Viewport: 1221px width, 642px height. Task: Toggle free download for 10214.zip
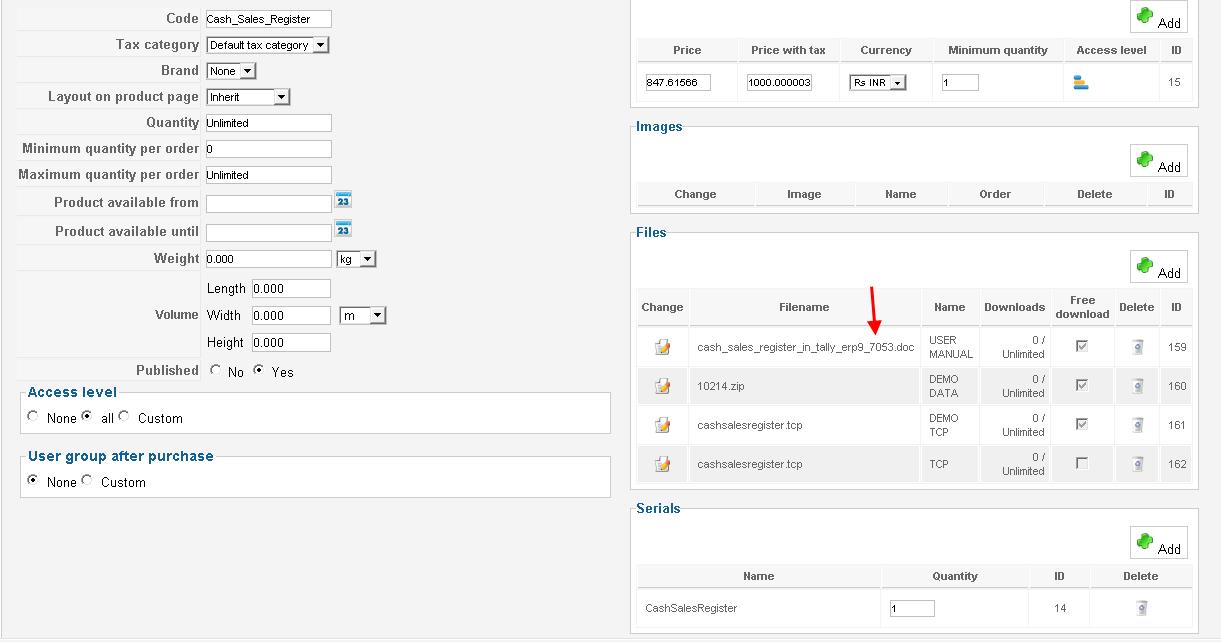coord(1082,385)
